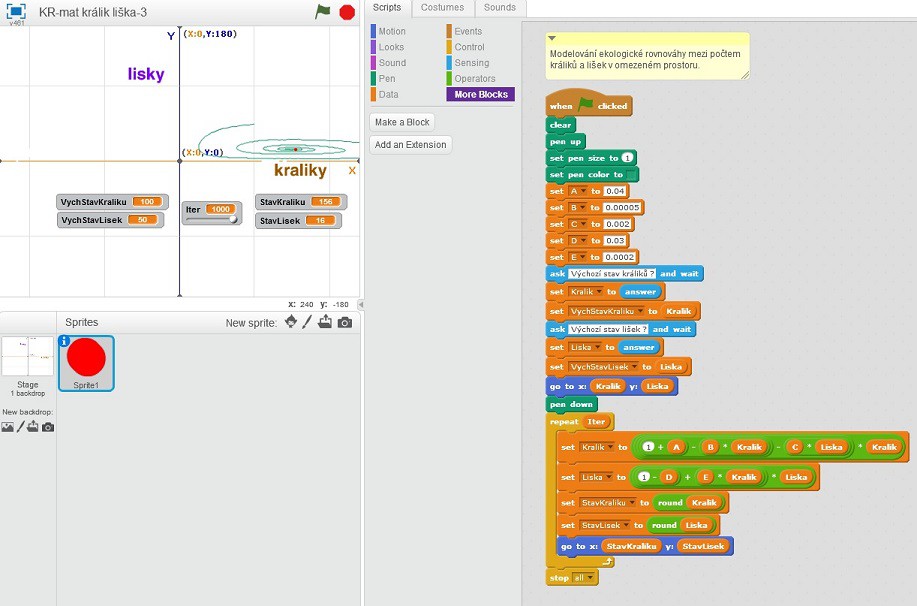This screenshot has width=917, height=606.
Task: Collapse the yellow comment note triangle
Action: coord(552,38)
